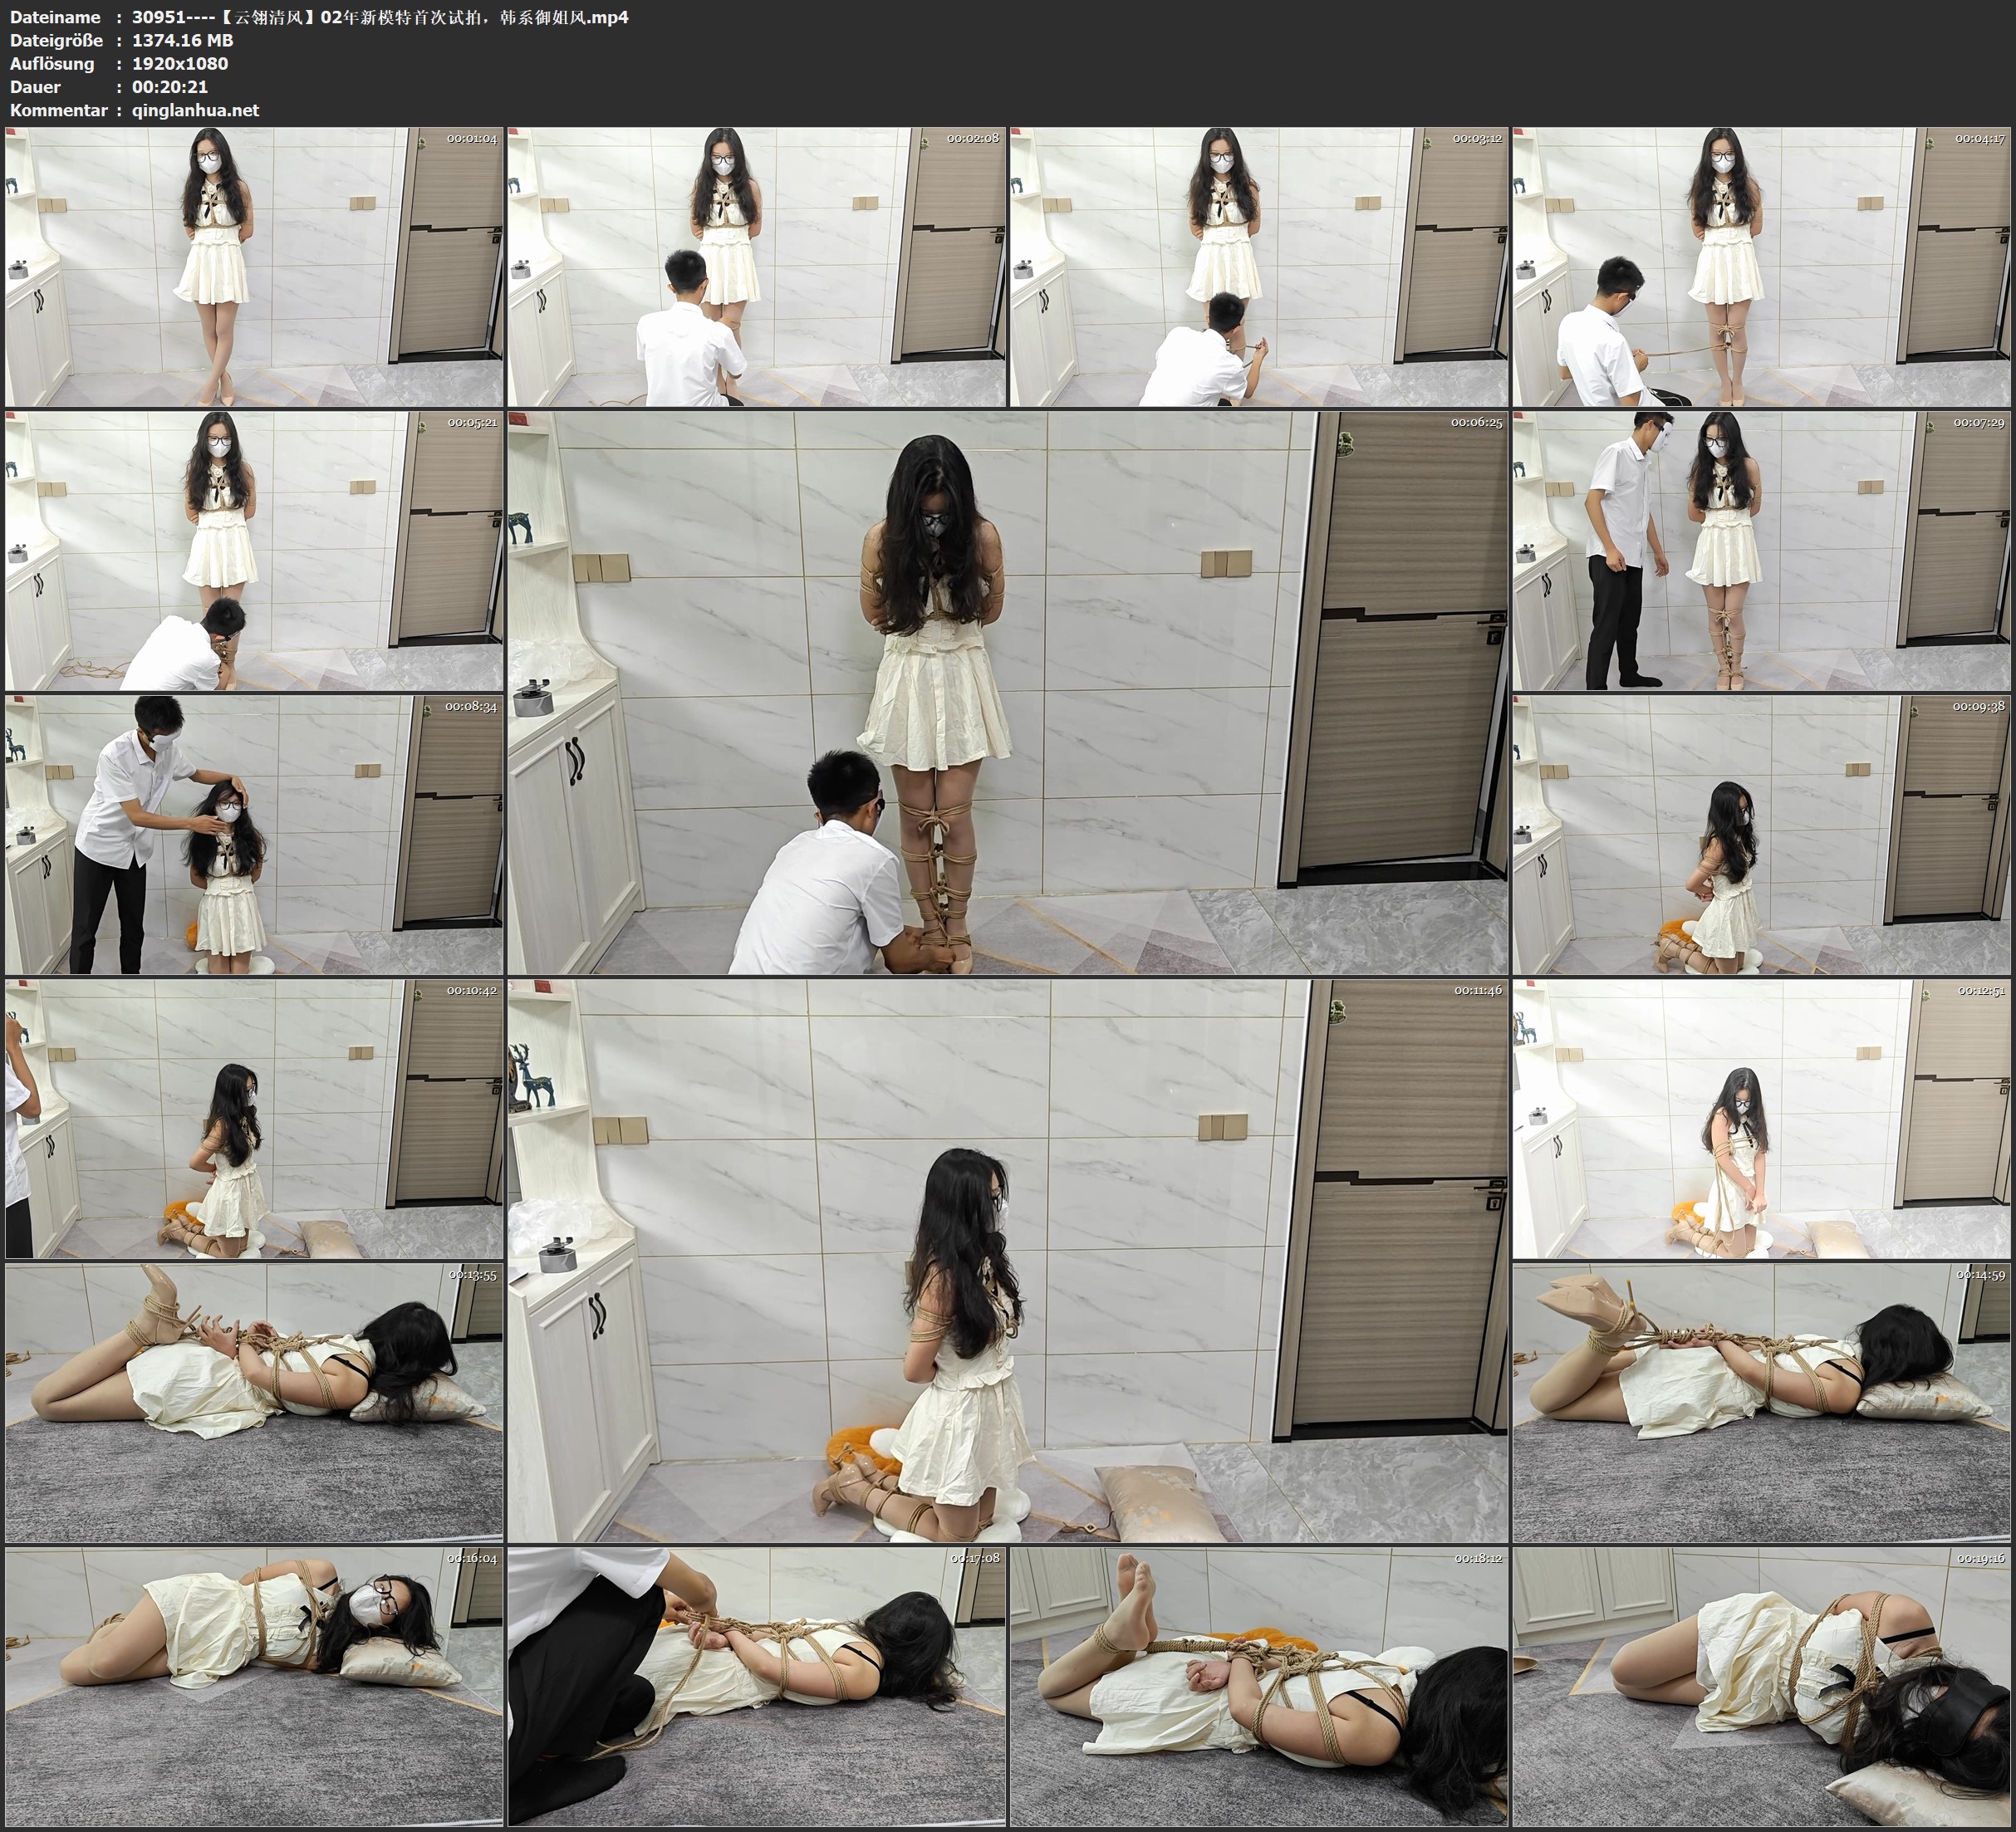The height and width of the screenshot is (1832, 2016).
Task: Click the thumbnail timestamped 00:07:29
Action: [x=1762, y=551]
